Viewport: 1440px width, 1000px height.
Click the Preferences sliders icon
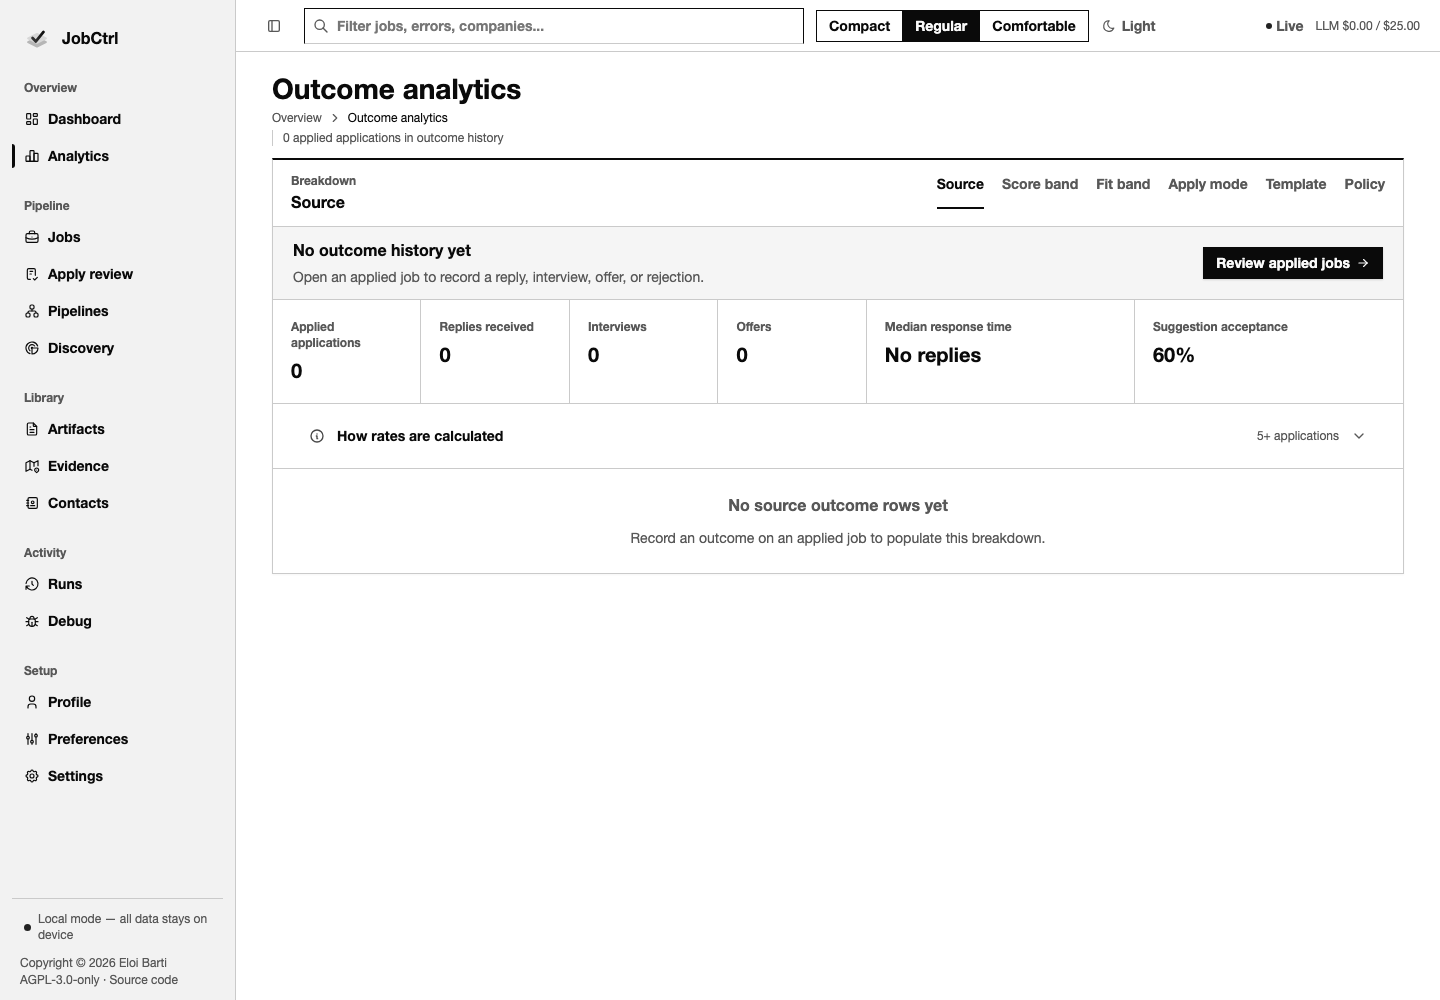coord(32,739)
